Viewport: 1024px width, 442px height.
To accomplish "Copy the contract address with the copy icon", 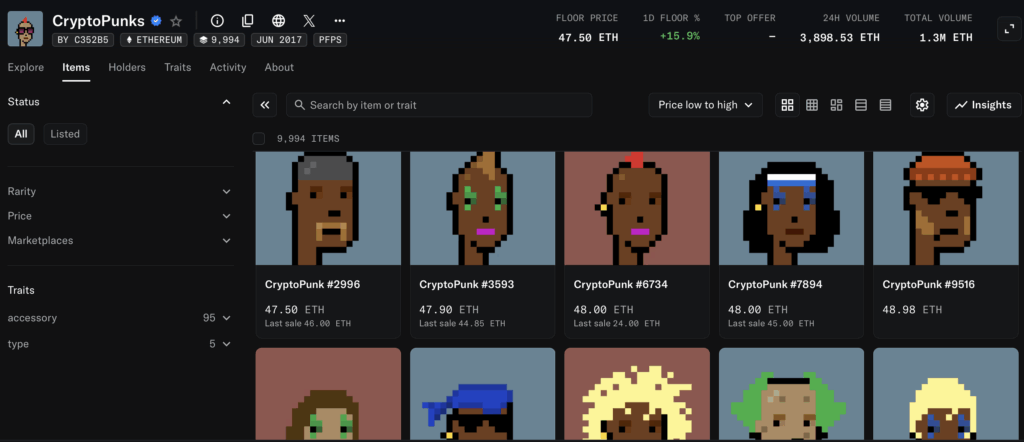I will (x=248, y=21).
